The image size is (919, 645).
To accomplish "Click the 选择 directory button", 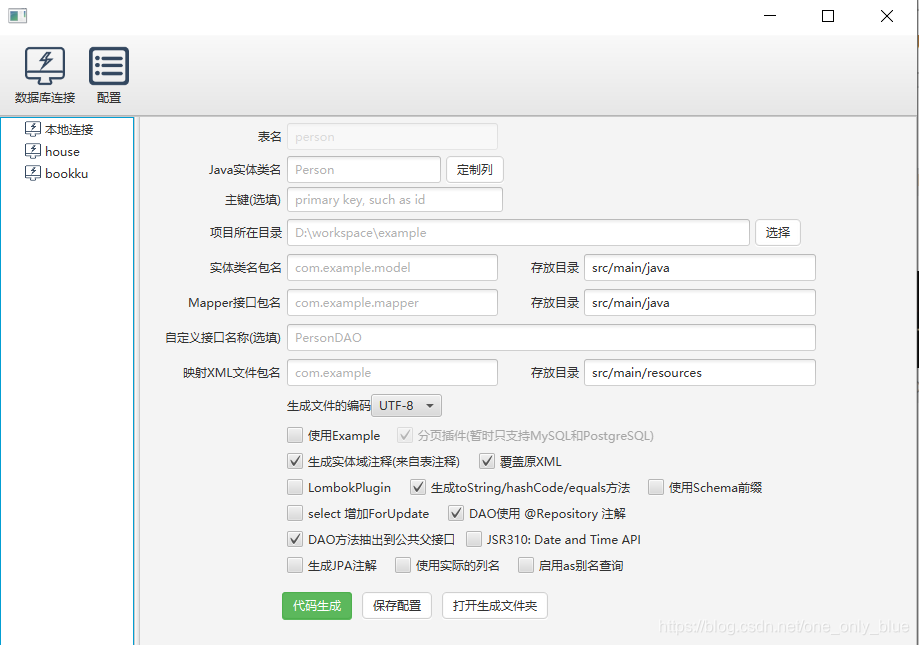I will 777,233.
